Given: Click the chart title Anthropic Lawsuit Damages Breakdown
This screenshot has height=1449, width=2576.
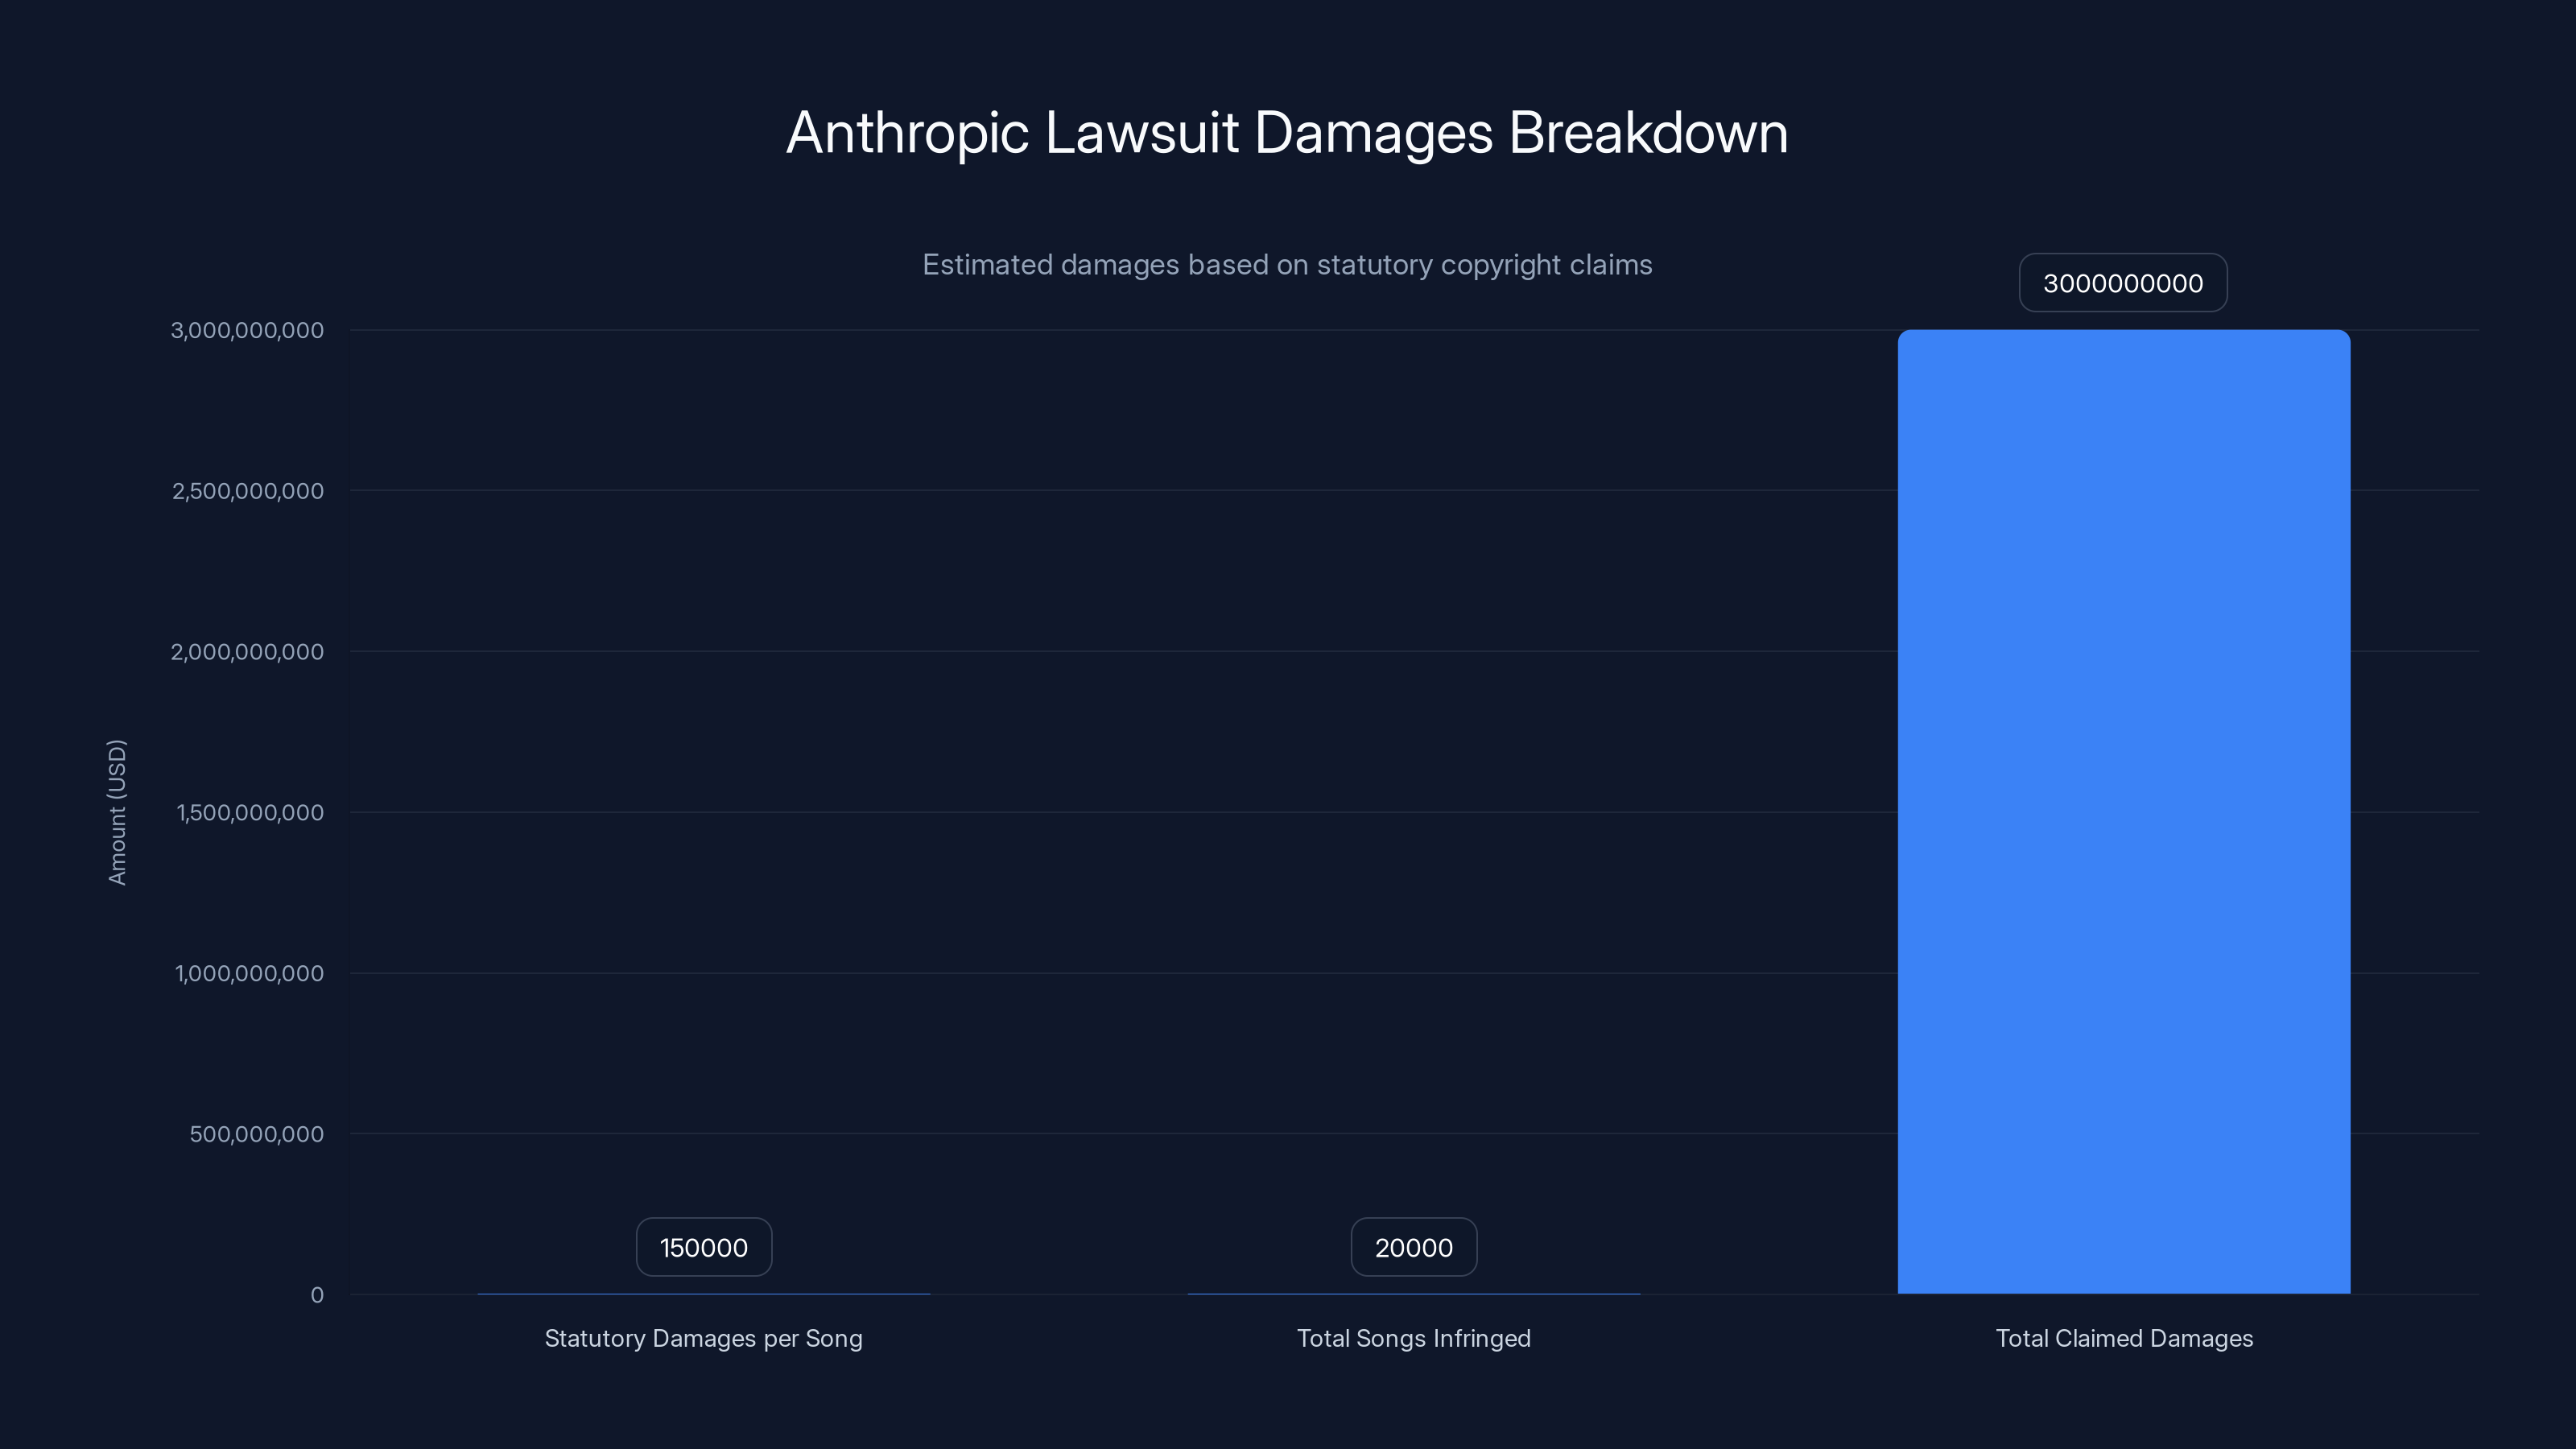Looking at the screenshot, I should pyautogui.click(x=1287, y=133).
